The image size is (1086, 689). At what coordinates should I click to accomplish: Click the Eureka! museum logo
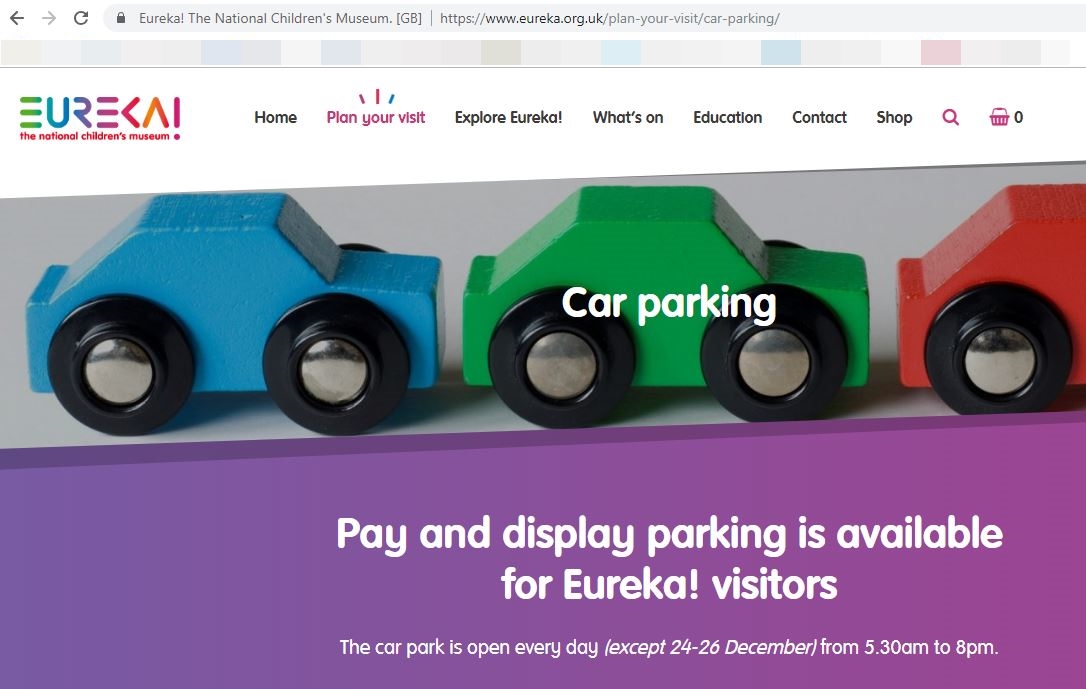(100, 118)
